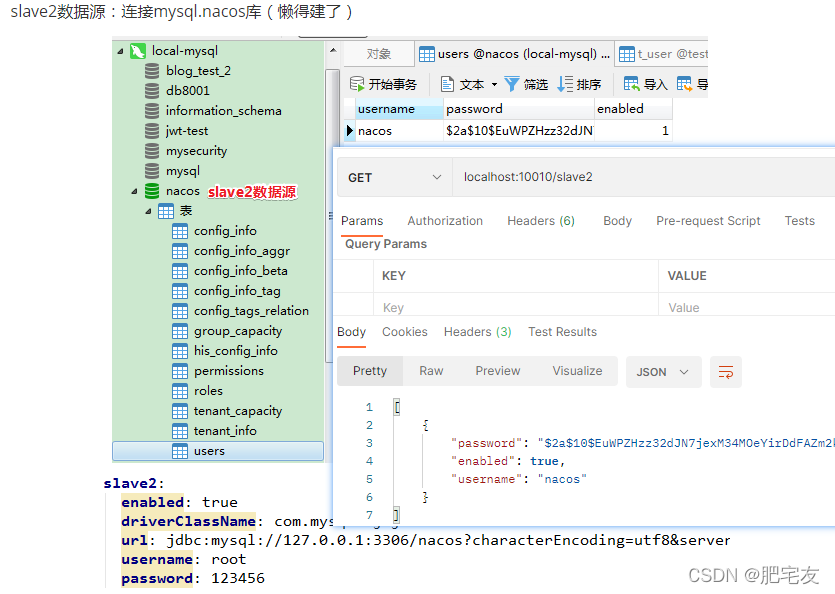Open the Pre-request Script tab
This screenshot has width=835, height=594.
pyautogui.click(x=708, y=221)
